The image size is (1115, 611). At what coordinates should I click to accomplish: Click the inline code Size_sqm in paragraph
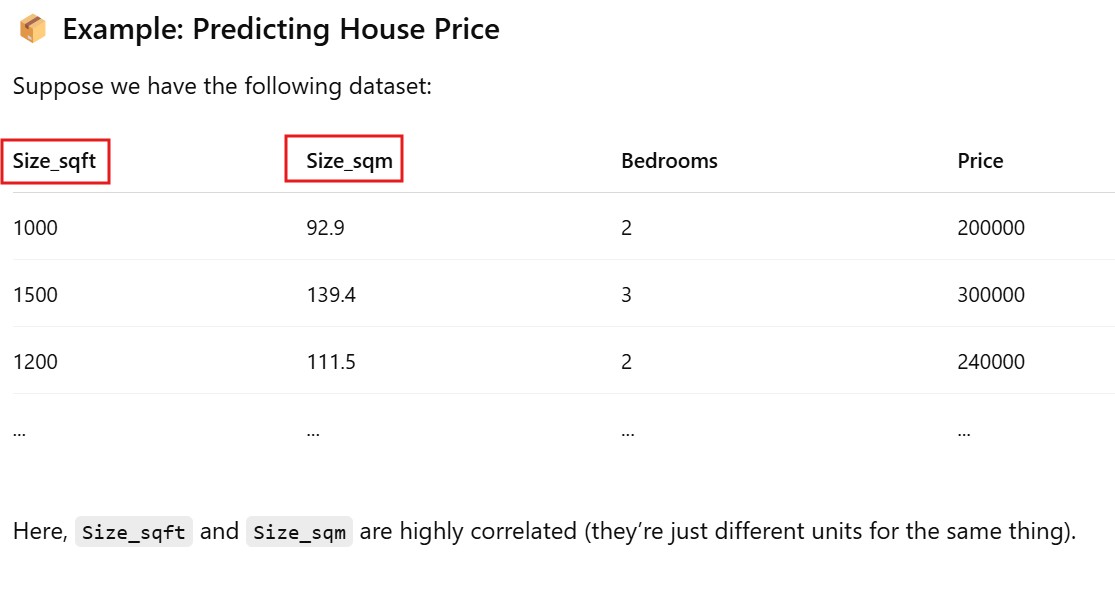pos(300,532)
